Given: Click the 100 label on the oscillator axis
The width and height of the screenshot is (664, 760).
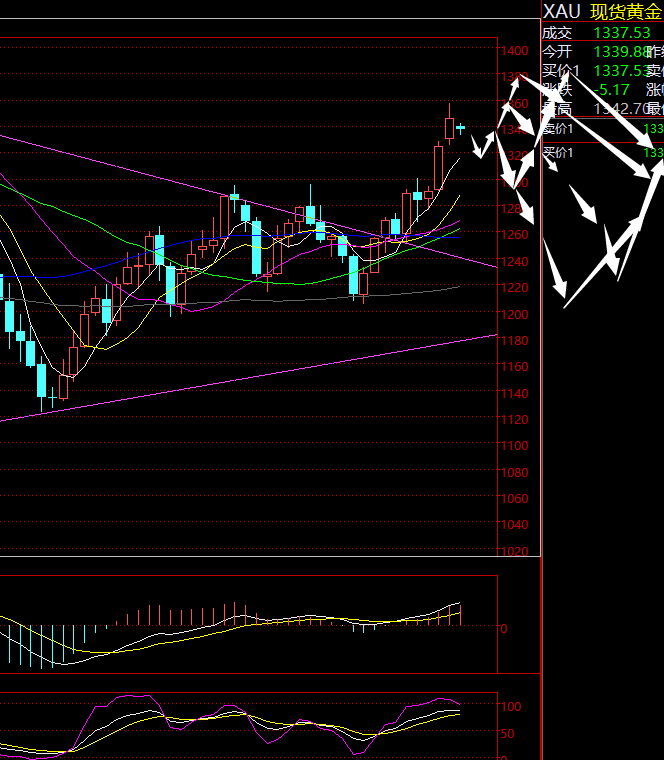Looking at the screenshot, I should click(x=511, y=707).
